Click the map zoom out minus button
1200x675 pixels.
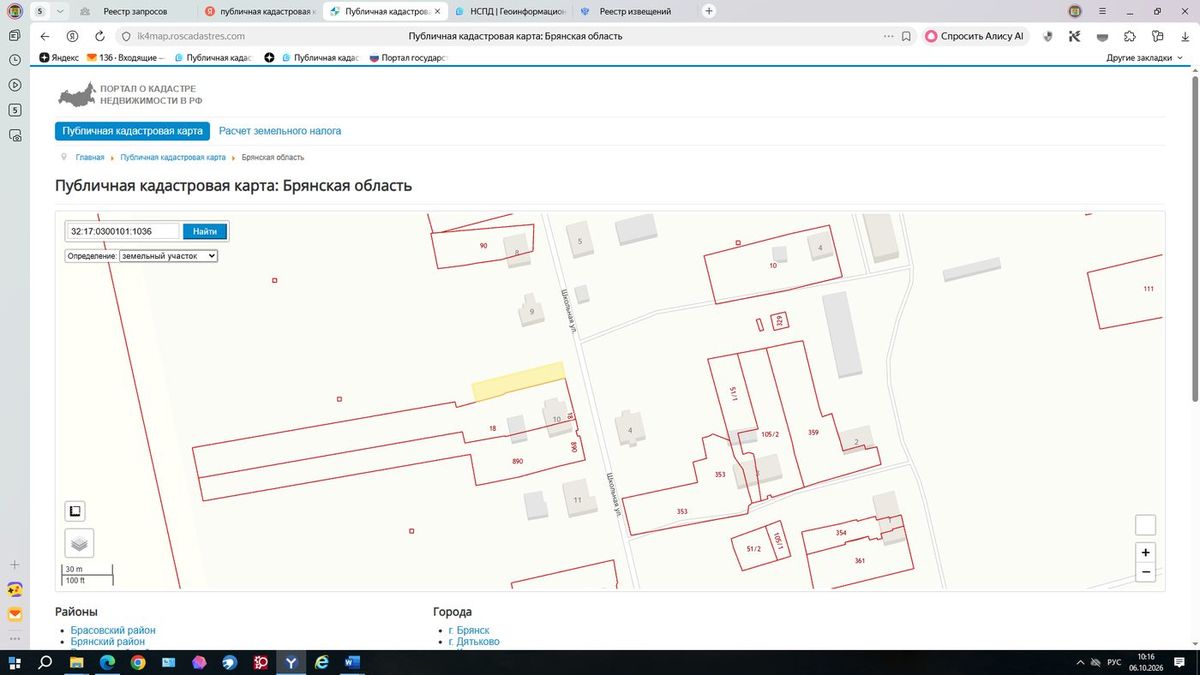click(x=1146, y=572)
